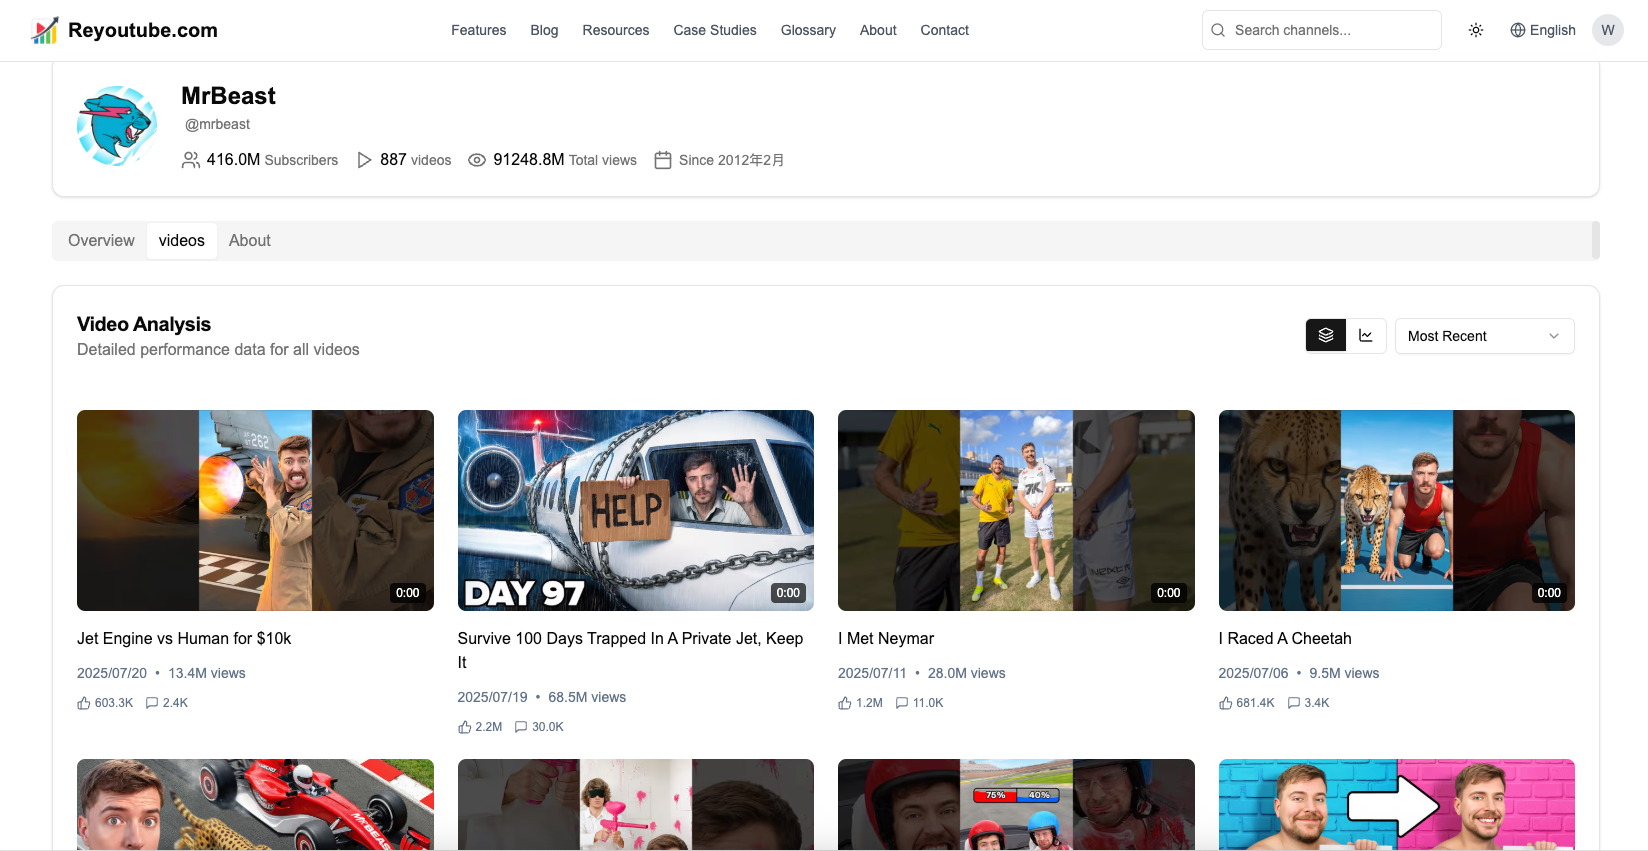This screenshot has height=851, width=1648.
Task: Open the English language selector
Action: (x=1543, y=30)
